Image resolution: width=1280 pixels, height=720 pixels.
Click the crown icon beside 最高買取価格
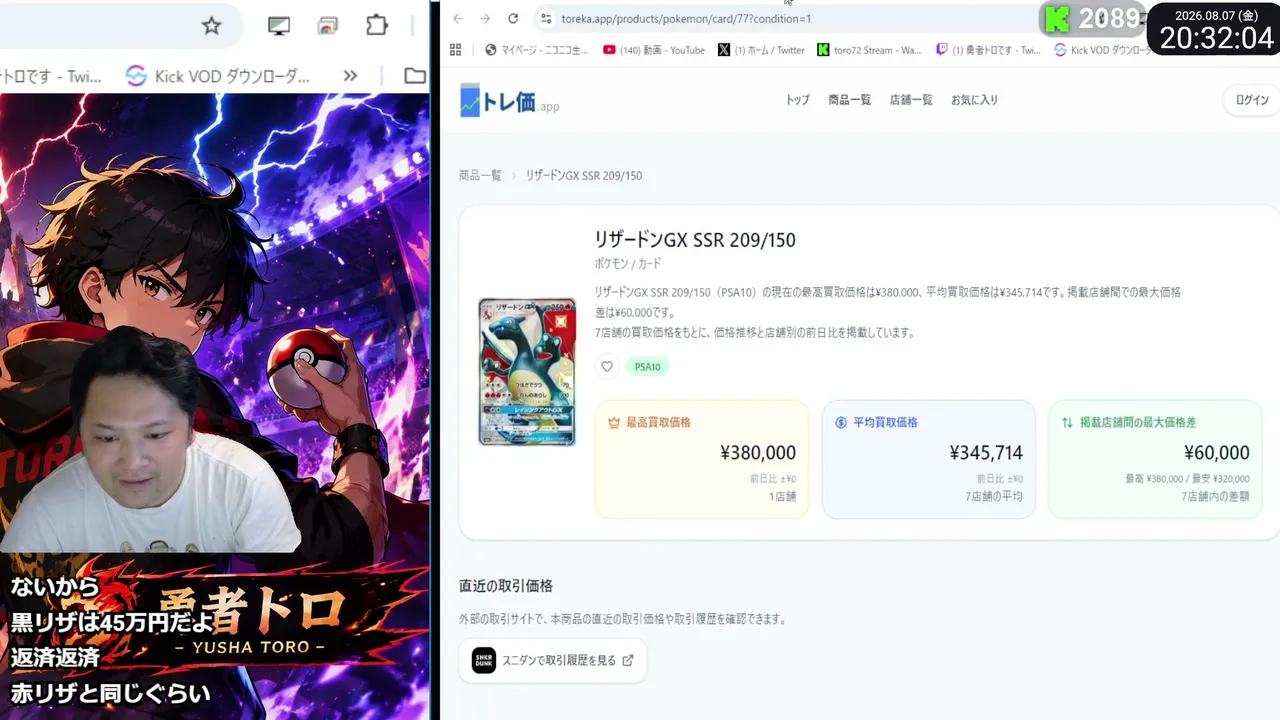click(x=614, y=422)
